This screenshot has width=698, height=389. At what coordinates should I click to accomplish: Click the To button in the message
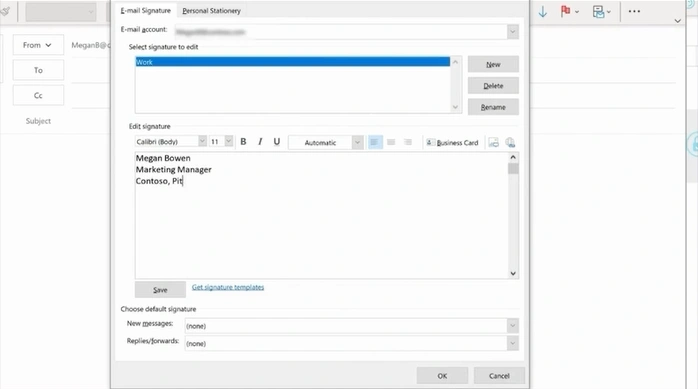pos(38,70)
